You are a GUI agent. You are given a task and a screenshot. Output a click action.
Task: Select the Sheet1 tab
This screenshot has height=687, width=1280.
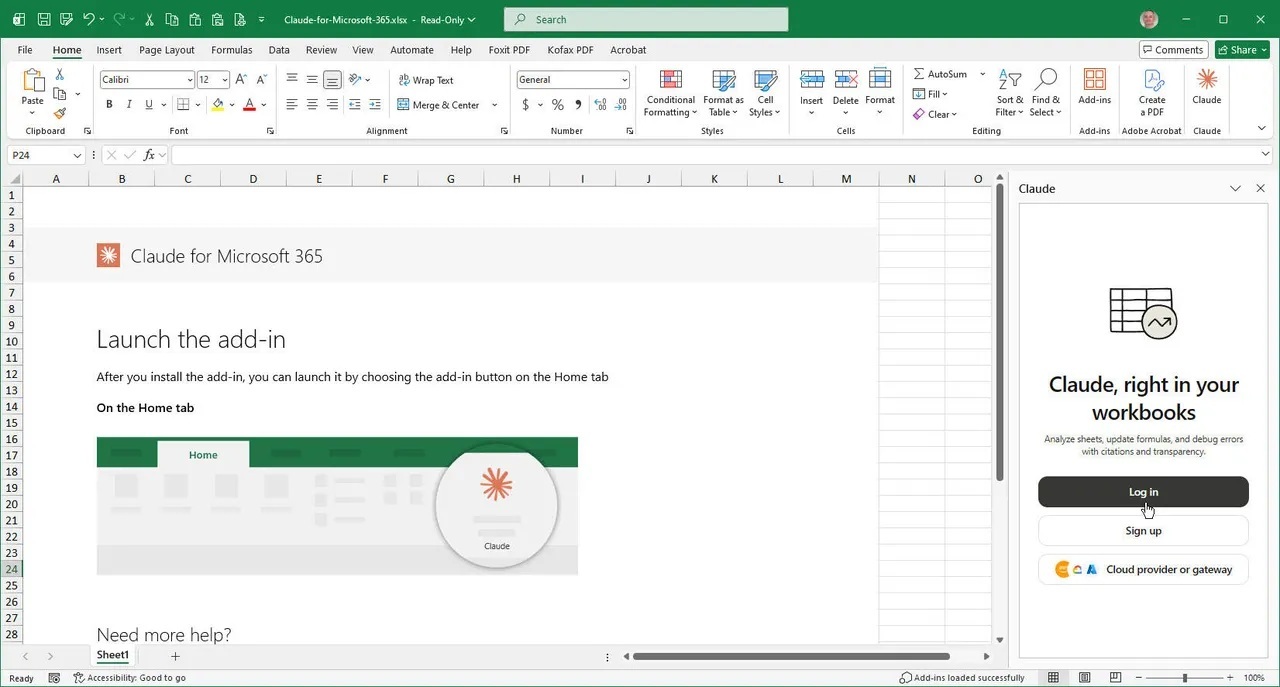coord(112,656)
